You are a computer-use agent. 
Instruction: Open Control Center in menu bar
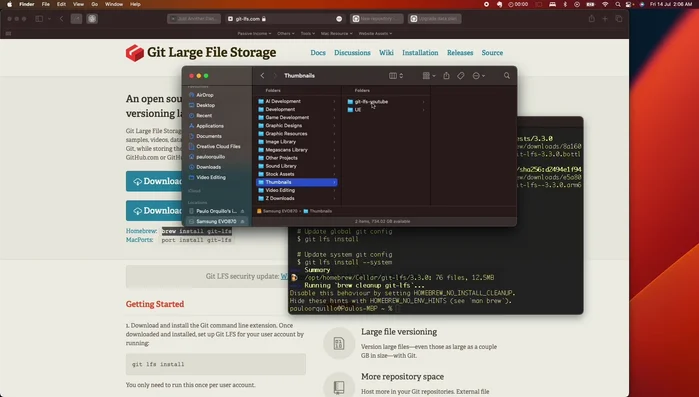point(629,4)
